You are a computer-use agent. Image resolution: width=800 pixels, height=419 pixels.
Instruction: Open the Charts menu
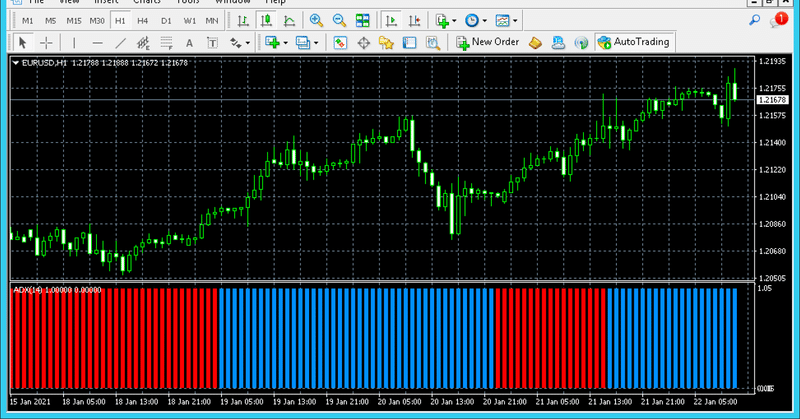[147, 2]
